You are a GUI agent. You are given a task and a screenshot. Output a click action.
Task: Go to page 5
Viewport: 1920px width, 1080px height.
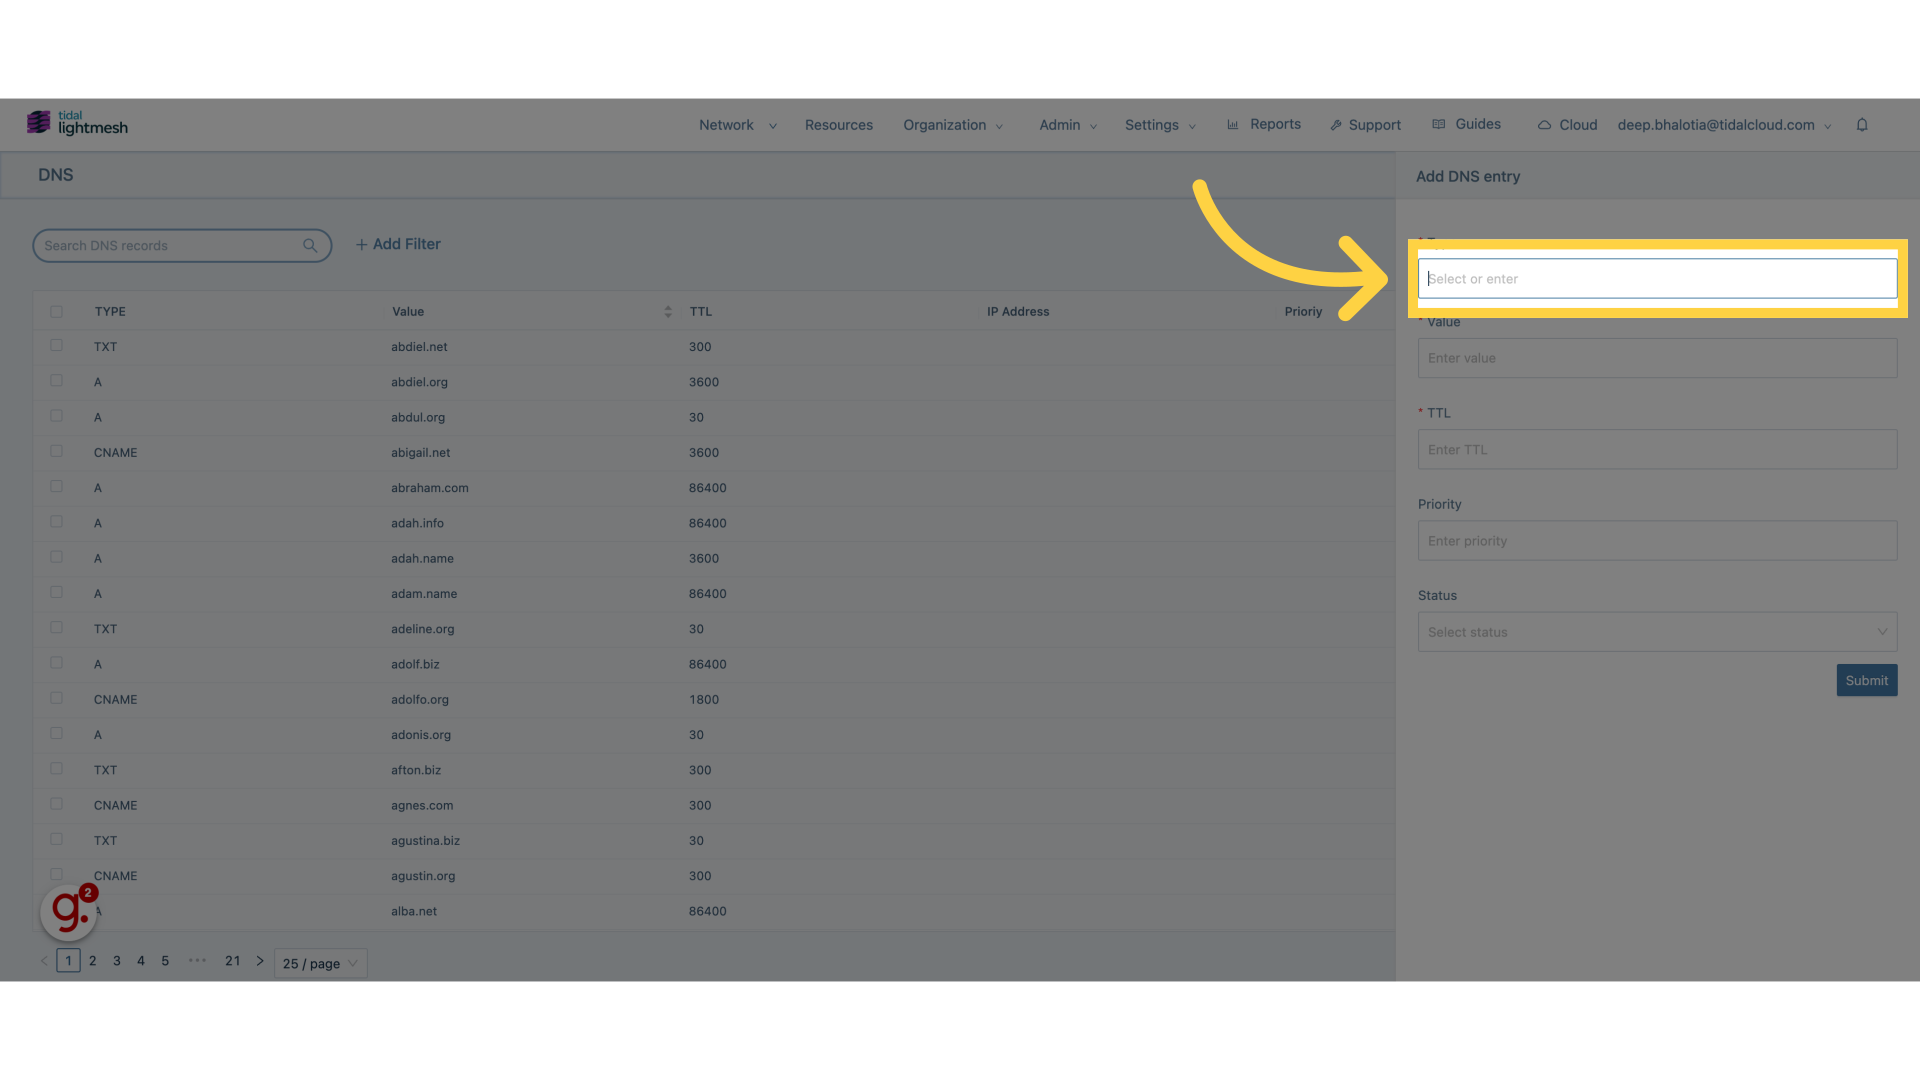tap(165, 961)
